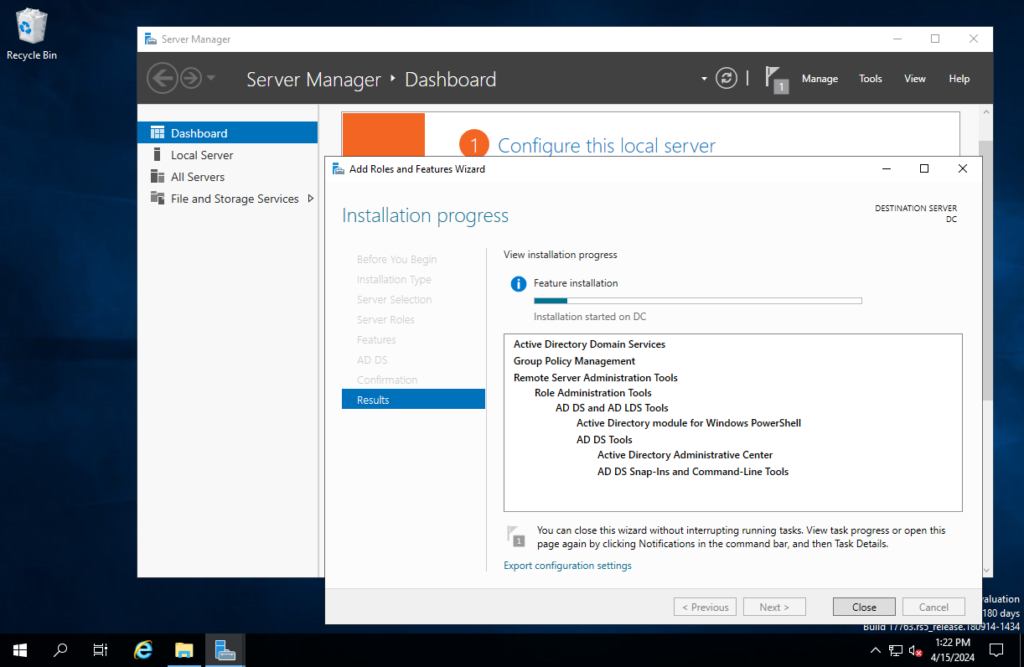
Task: Click the Server Manager title bar icon
Action: (x=151, y=39)
